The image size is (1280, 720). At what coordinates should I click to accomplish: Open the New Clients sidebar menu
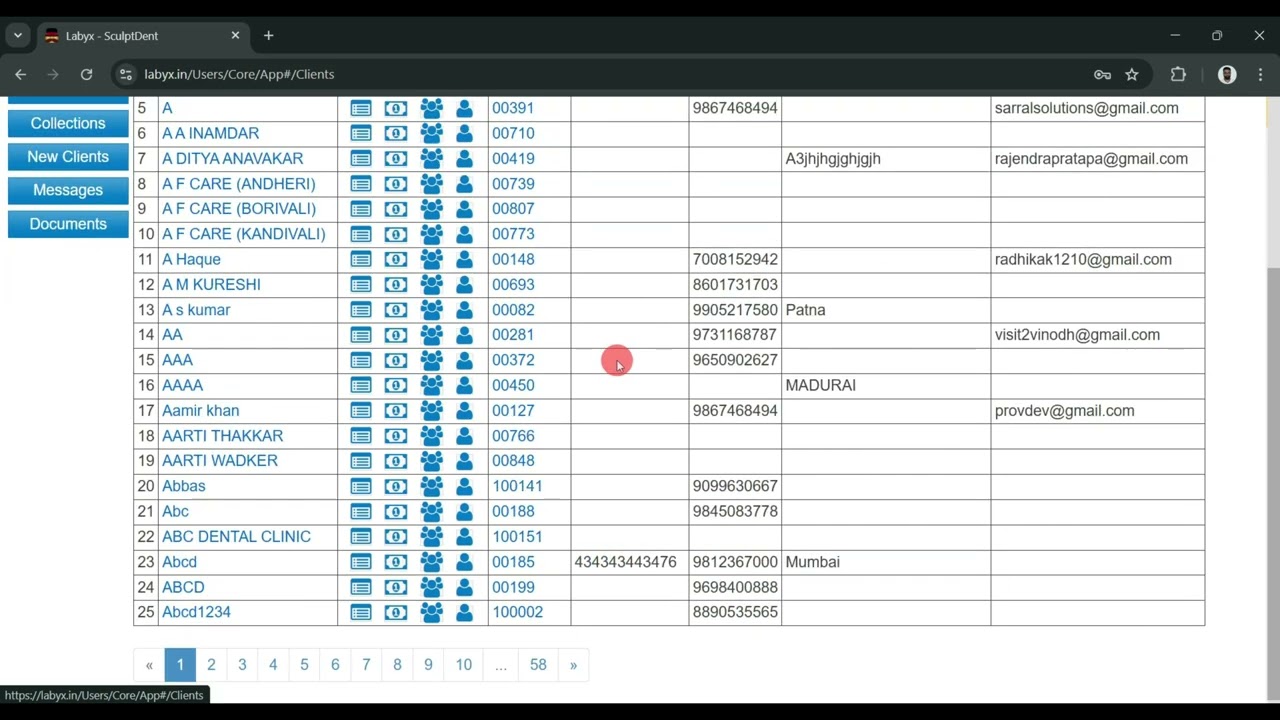tap(68, 157)
